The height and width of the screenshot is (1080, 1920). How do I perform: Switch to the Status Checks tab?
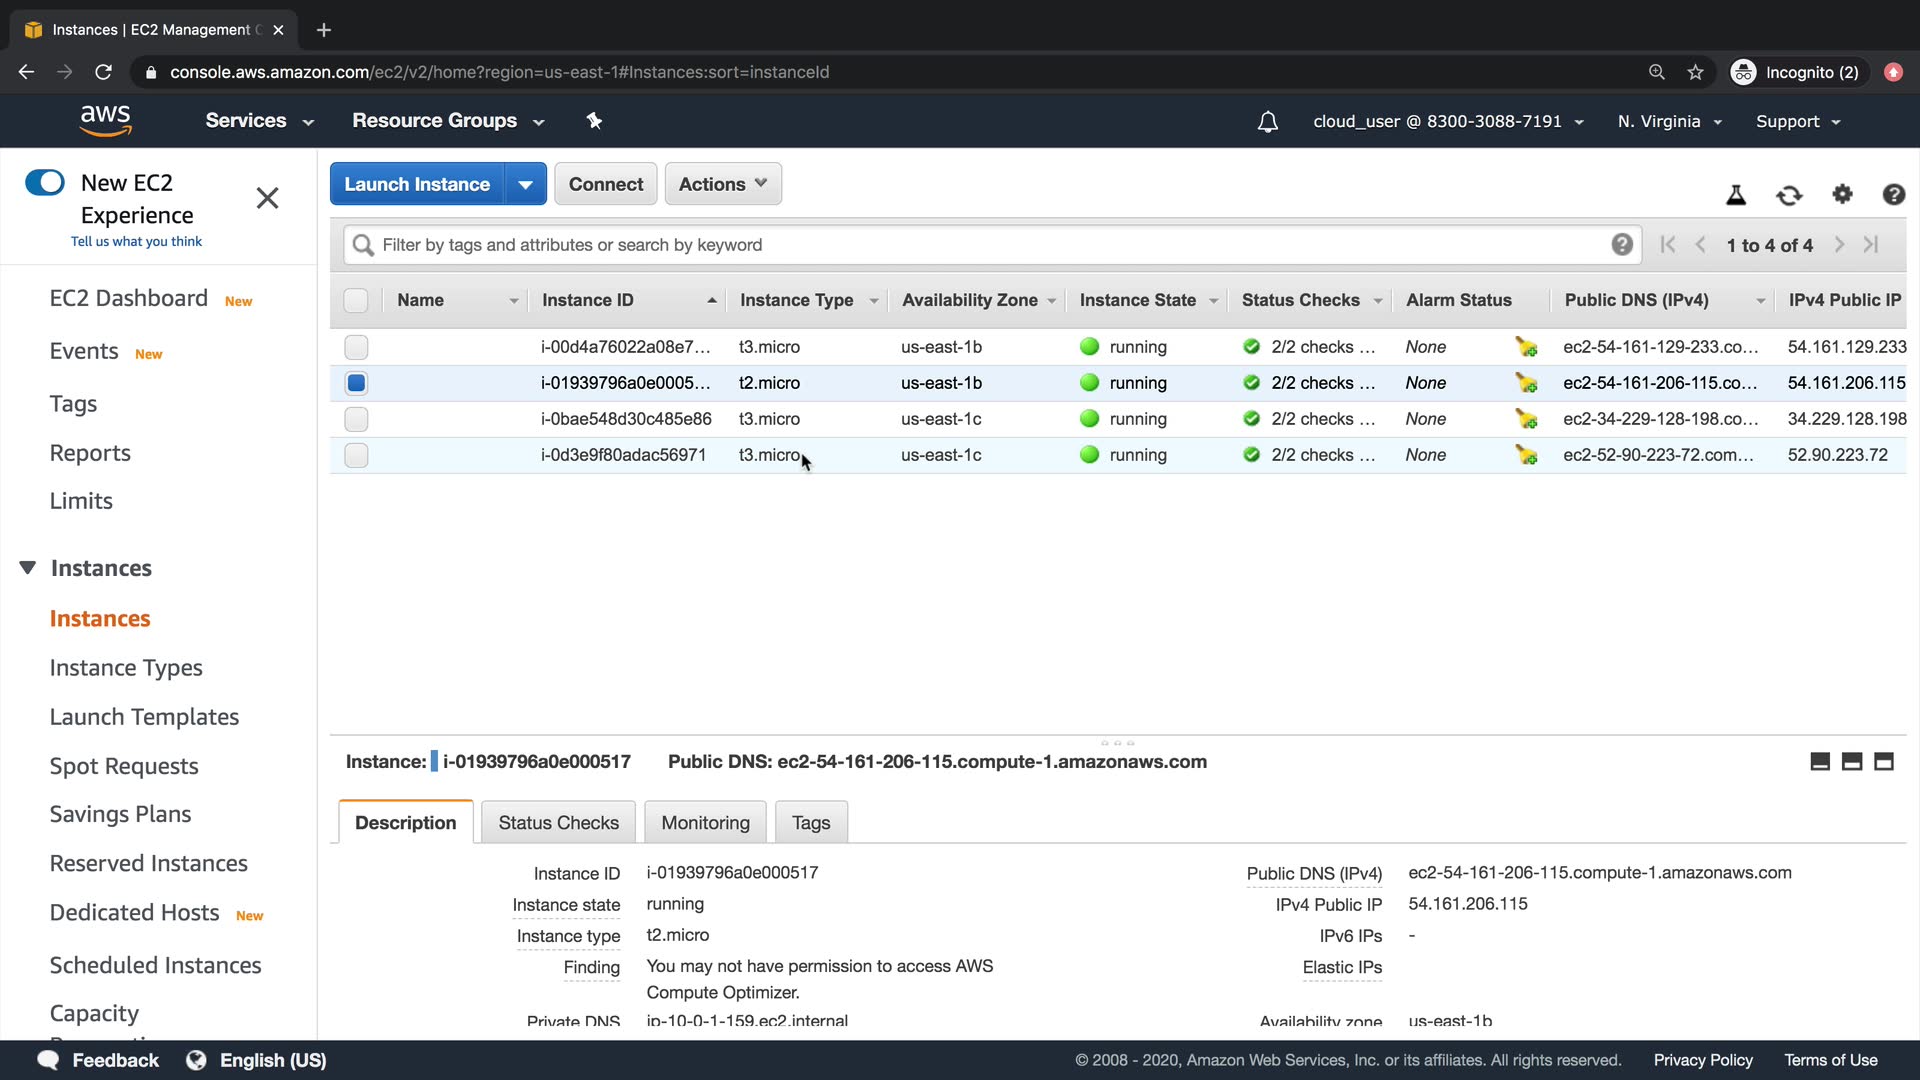558,823
